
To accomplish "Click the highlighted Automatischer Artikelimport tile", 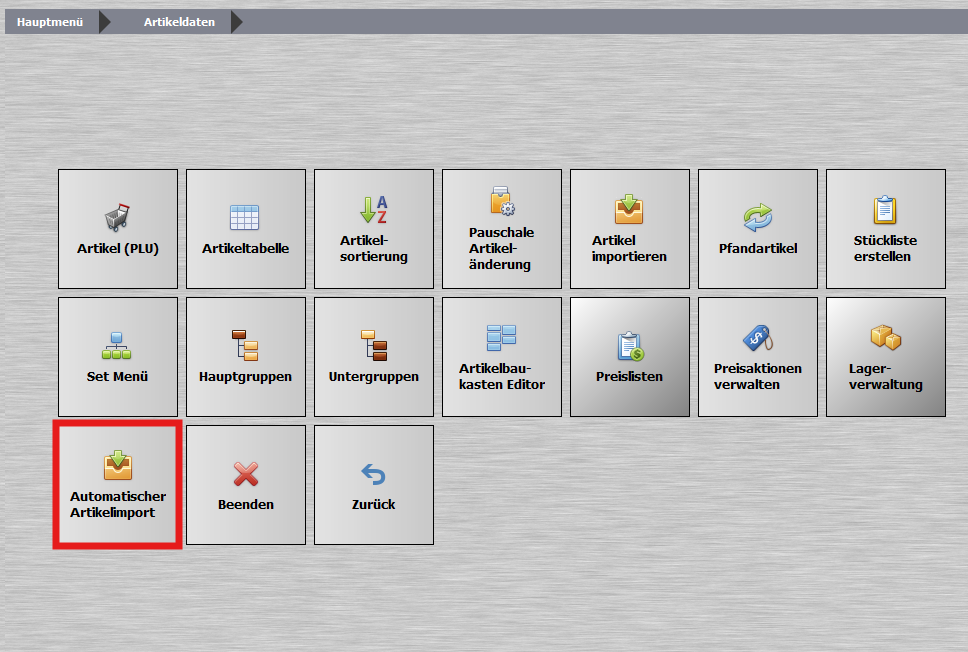I will coord(118,484).
